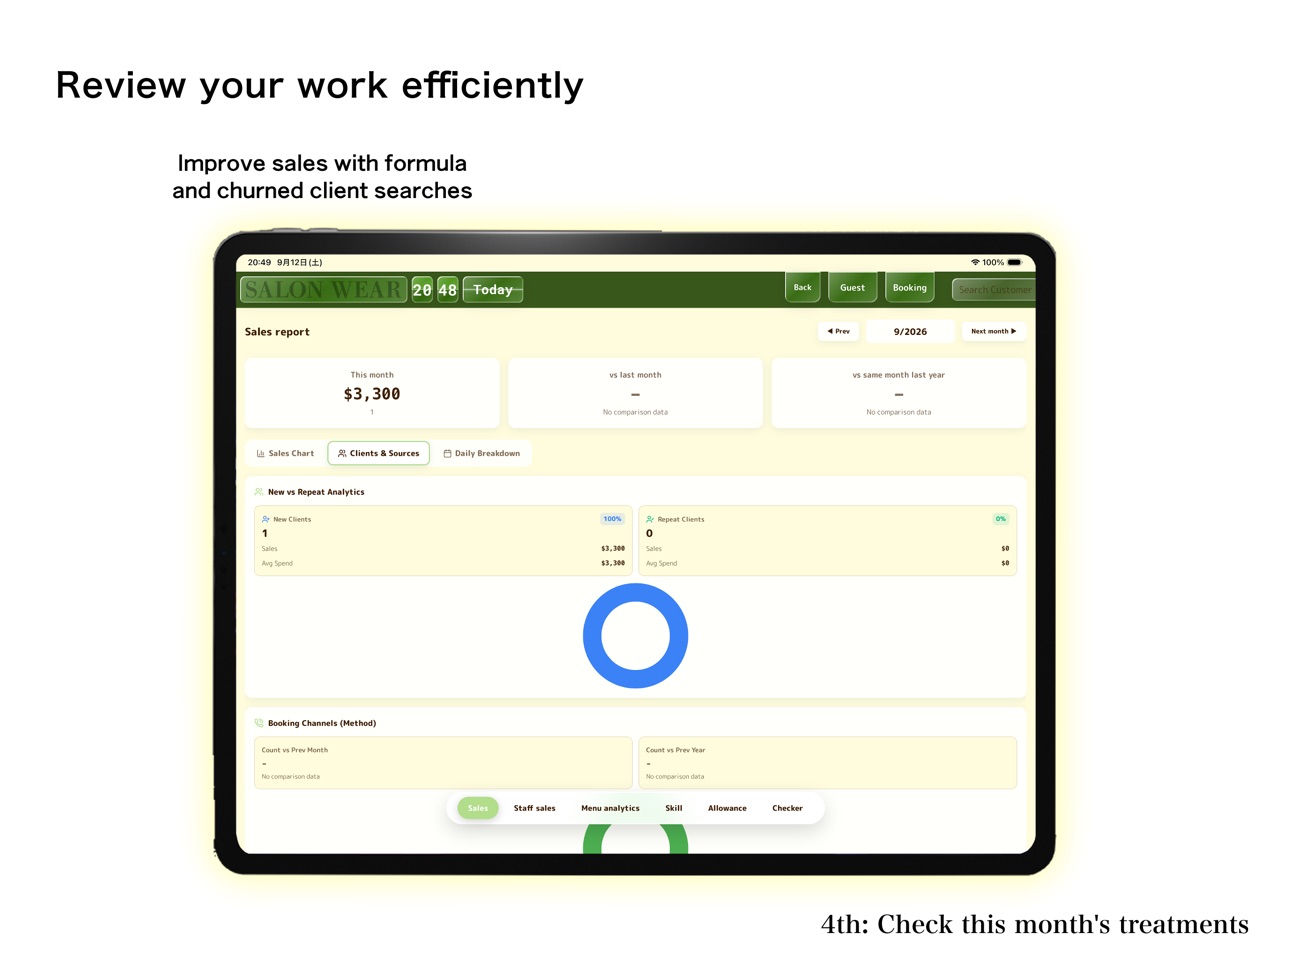Go to previous month with Prev
Image resolution: width=1290 pixels, height=968 pixels.
point(838,331)
